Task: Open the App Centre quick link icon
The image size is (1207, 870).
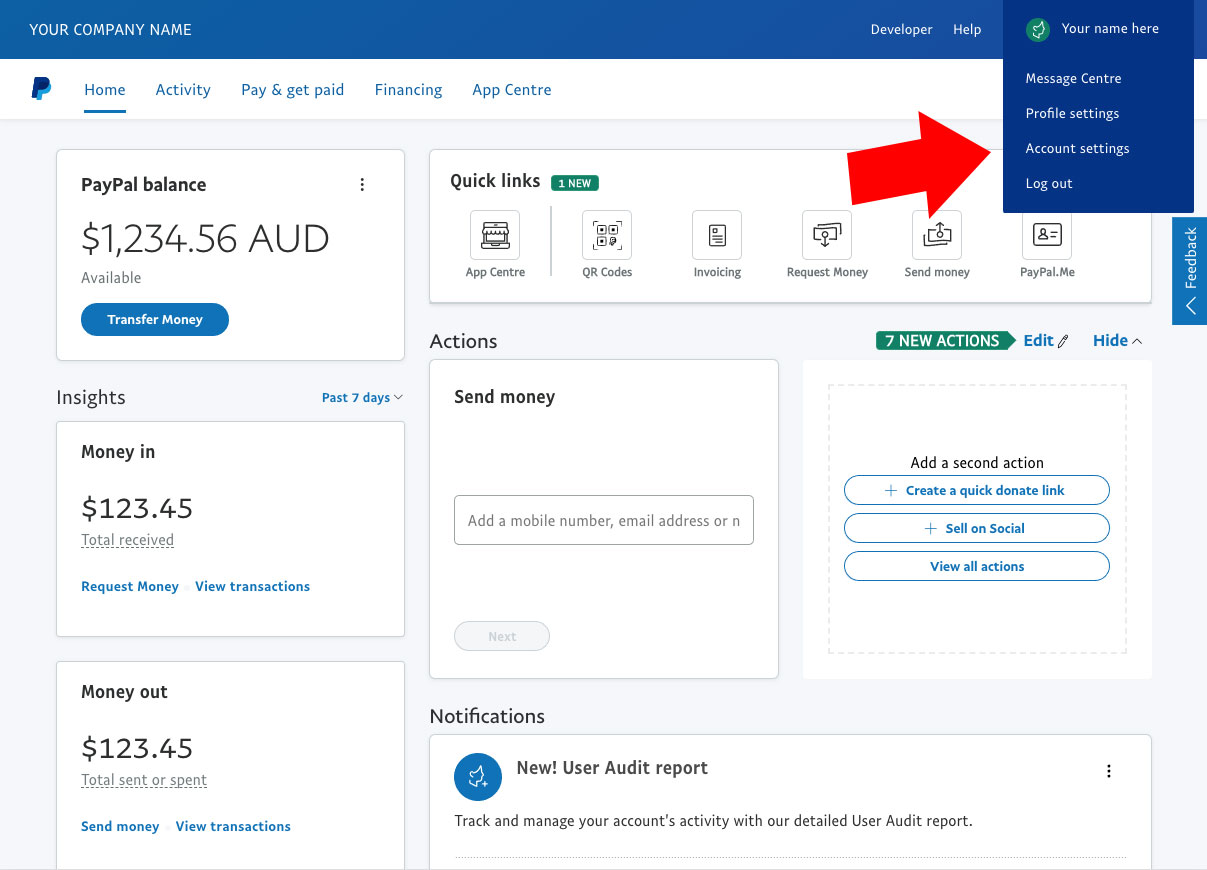Action: pos(495,235)
